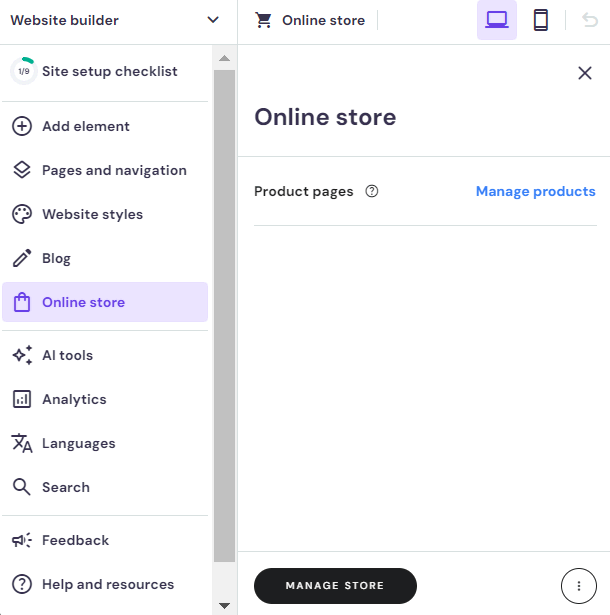Click the Help and resources question icon

click(x=22, y=584)
